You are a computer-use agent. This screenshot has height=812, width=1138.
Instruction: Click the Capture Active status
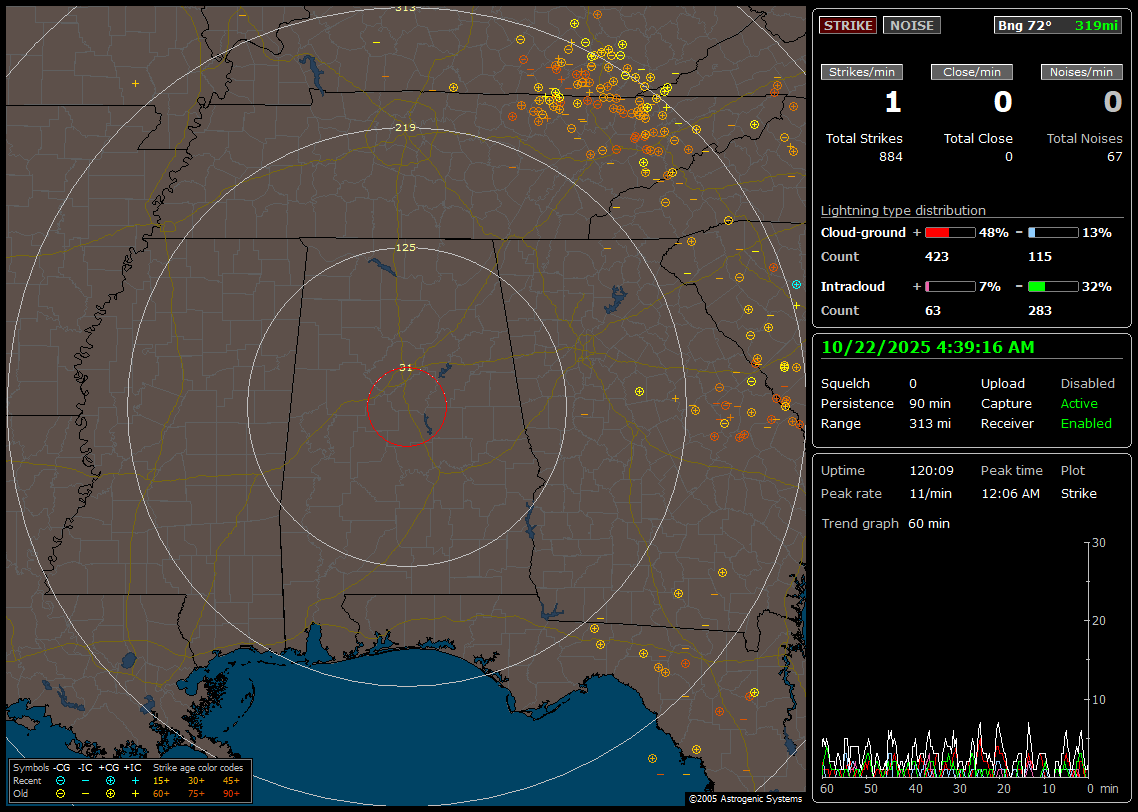(1079, 404)
